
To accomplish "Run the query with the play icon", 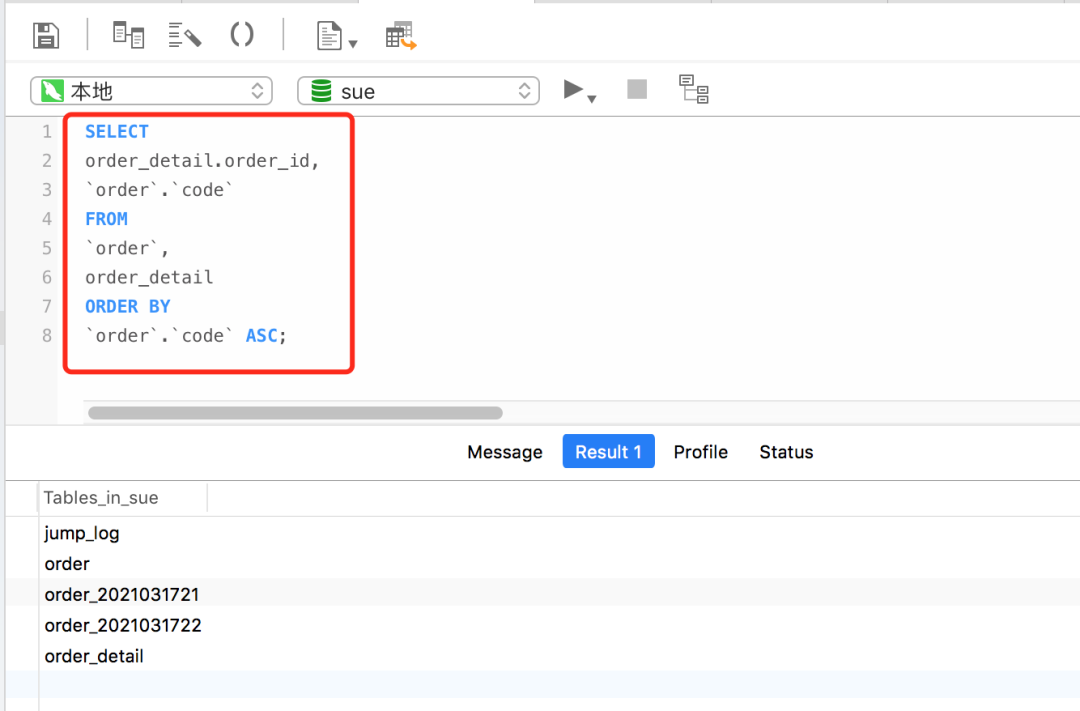I will [x=573, y=89].
